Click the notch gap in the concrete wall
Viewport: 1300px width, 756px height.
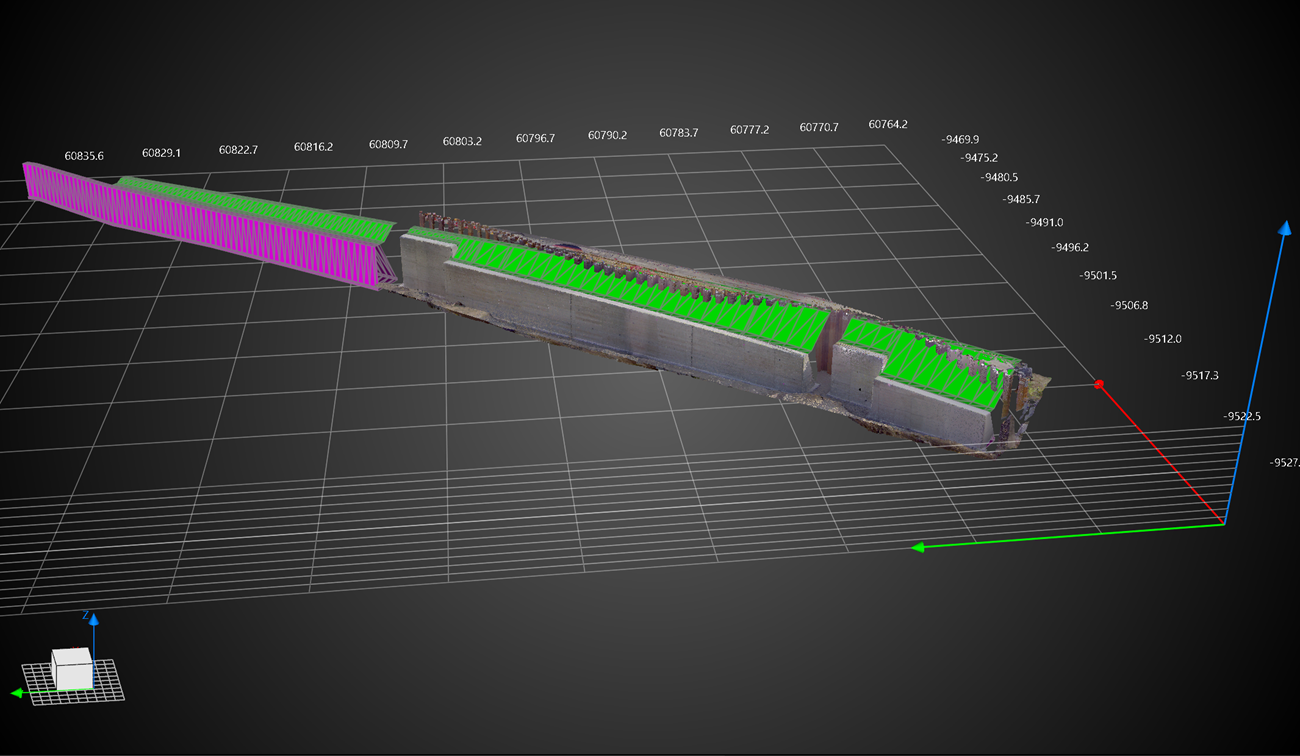tap(832, 352)
